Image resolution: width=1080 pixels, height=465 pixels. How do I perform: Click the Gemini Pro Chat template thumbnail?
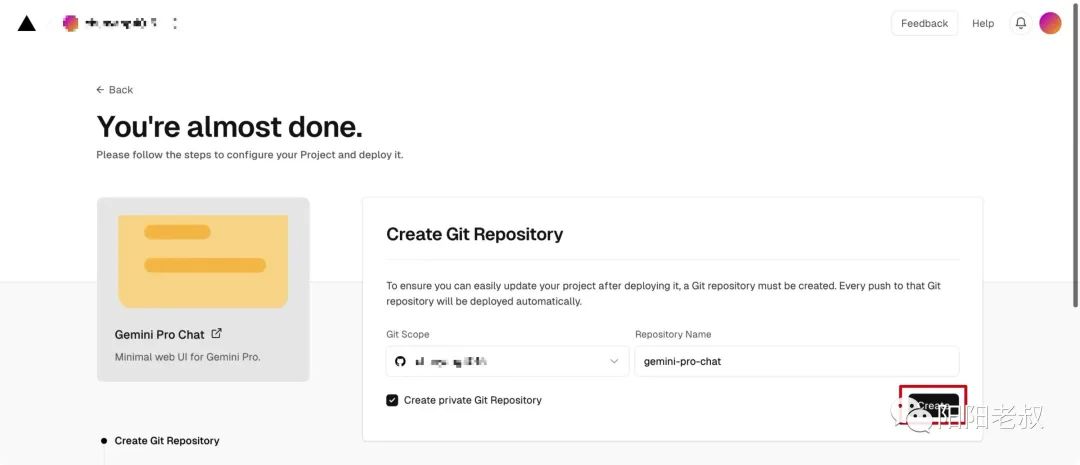(203, 261)
